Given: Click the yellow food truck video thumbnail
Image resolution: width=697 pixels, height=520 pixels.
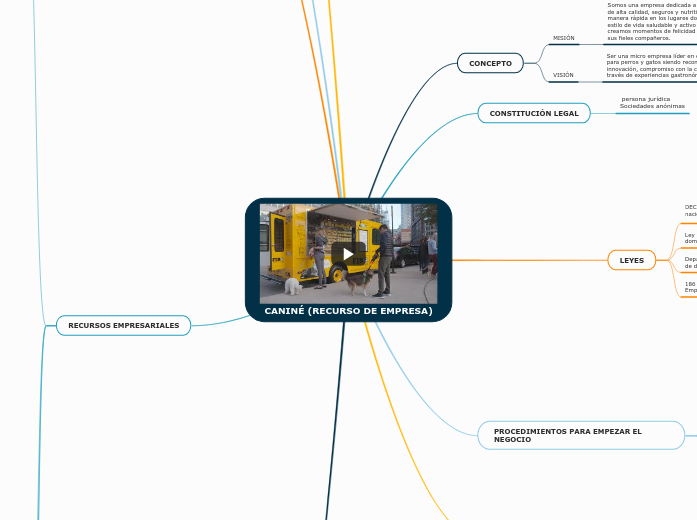Looking at the screenshot, I should point(348,254).
